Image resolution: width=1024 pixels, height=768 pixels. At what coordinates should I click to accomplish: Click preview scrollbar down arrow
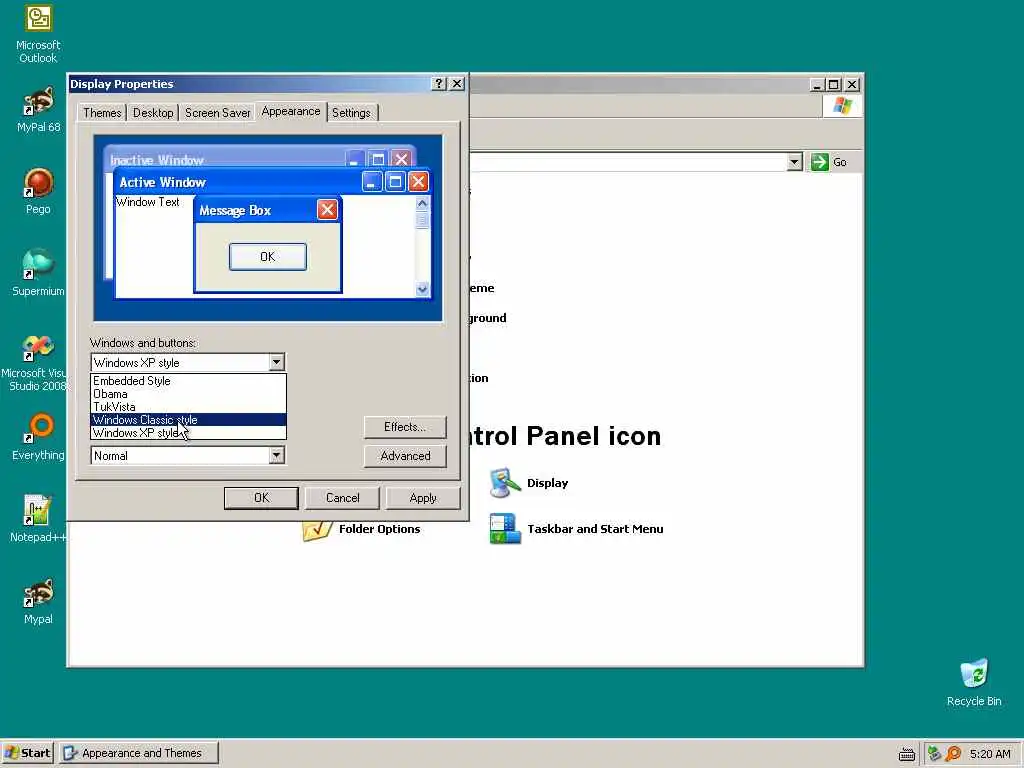[x=422, y=289]
